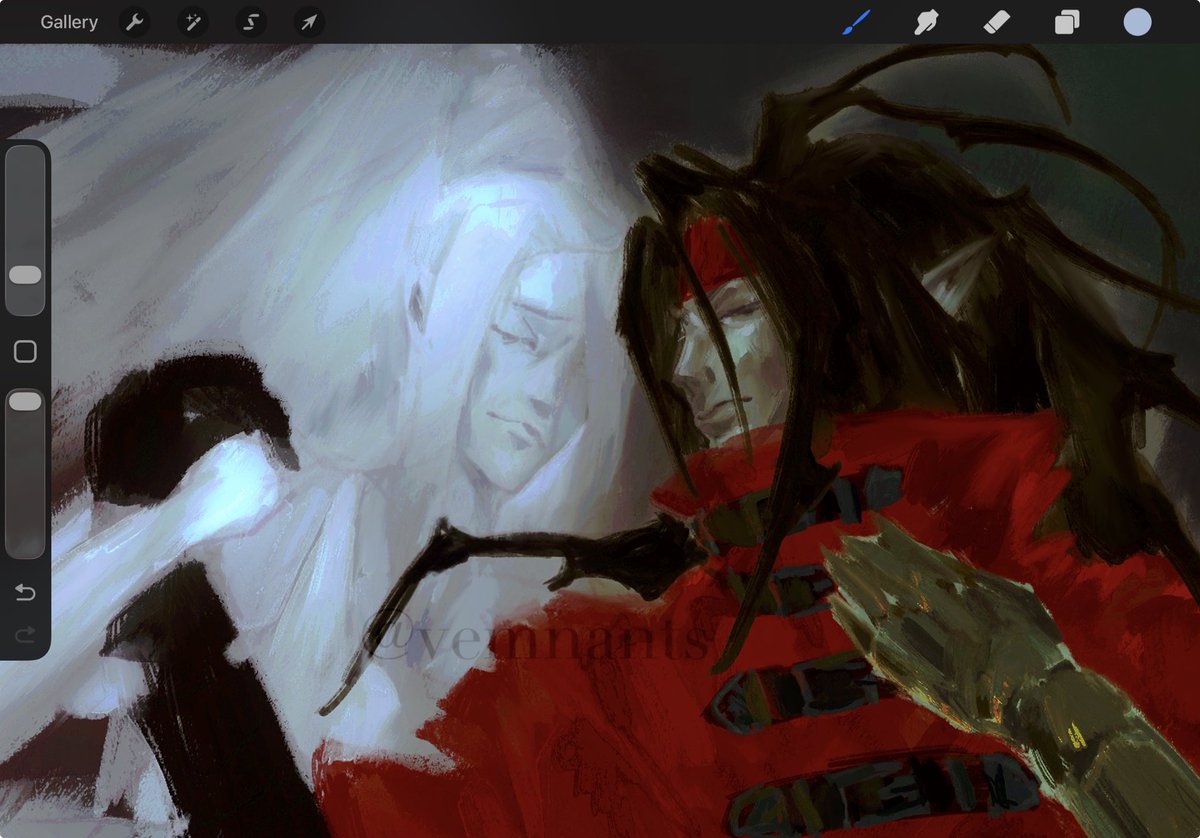This screenshot has width=1200, height=838.
Task: Tap the square Modify button on sidebar
Action: [x=25, y=351]
